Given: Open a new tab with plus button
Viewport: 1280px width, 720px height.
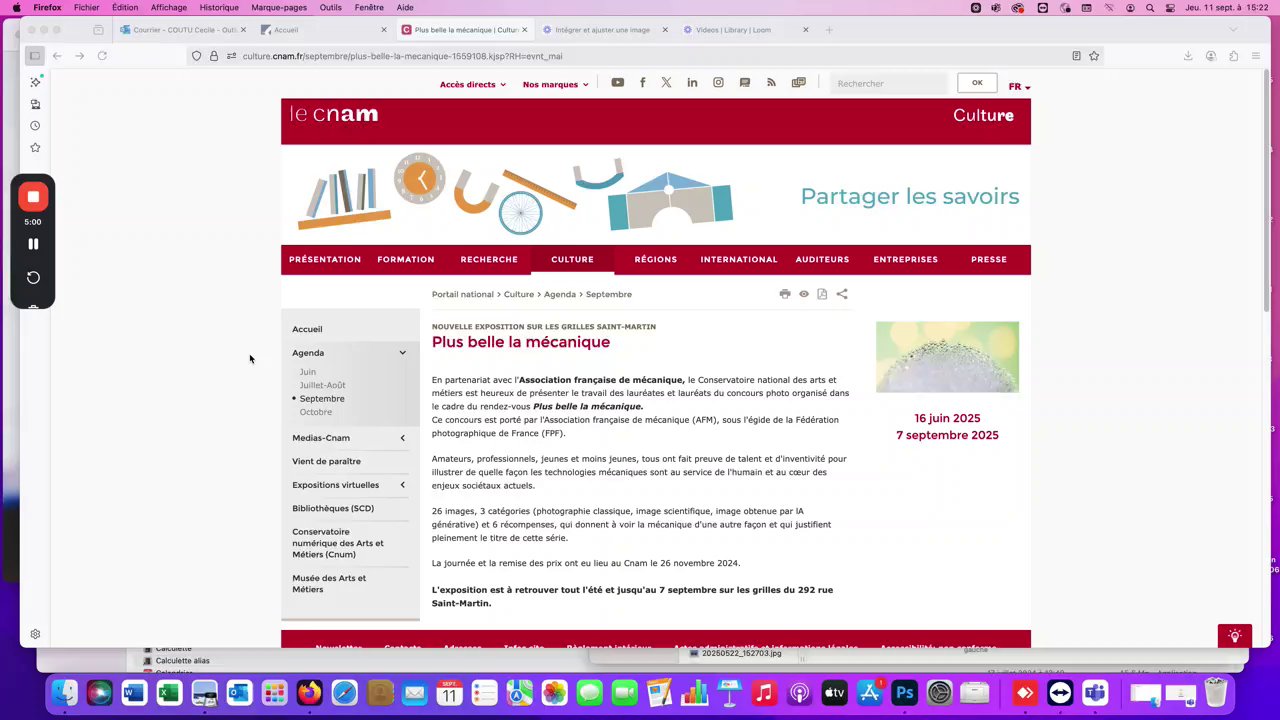Looking at the screenshot, I should [829, 30].
